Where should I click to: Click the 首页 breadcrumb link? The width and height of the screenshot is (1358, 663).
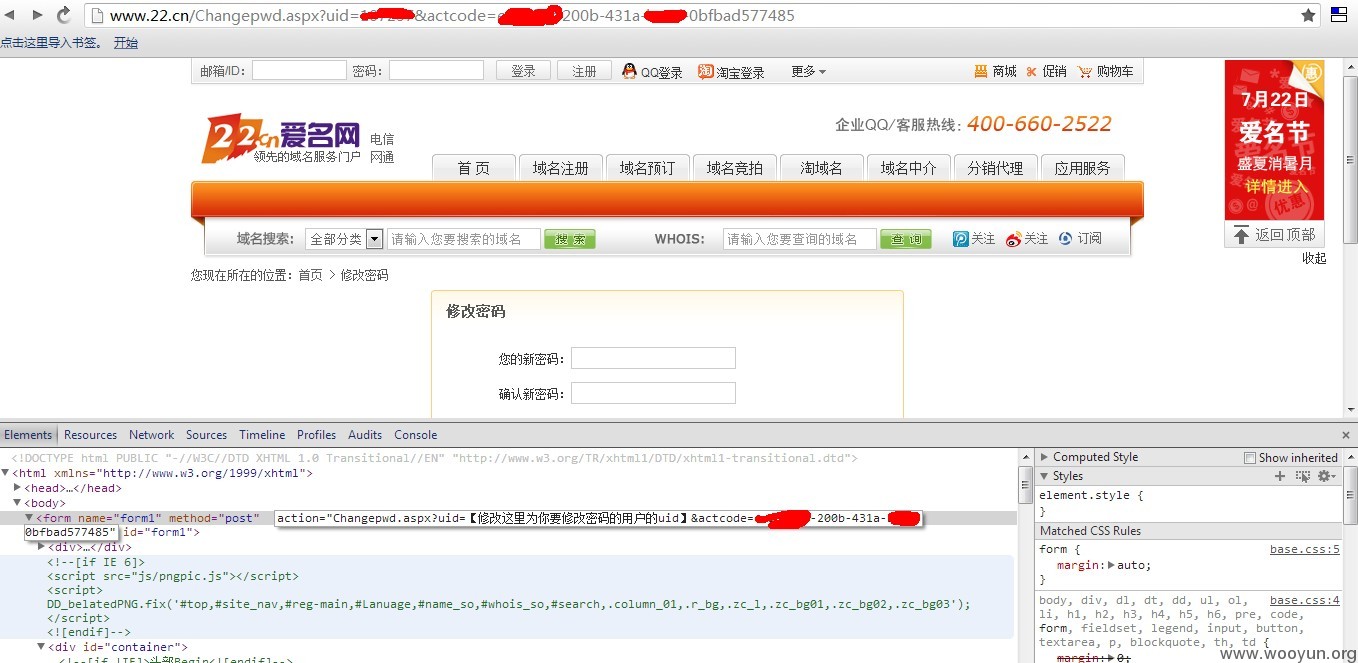(x=311, y=275)
